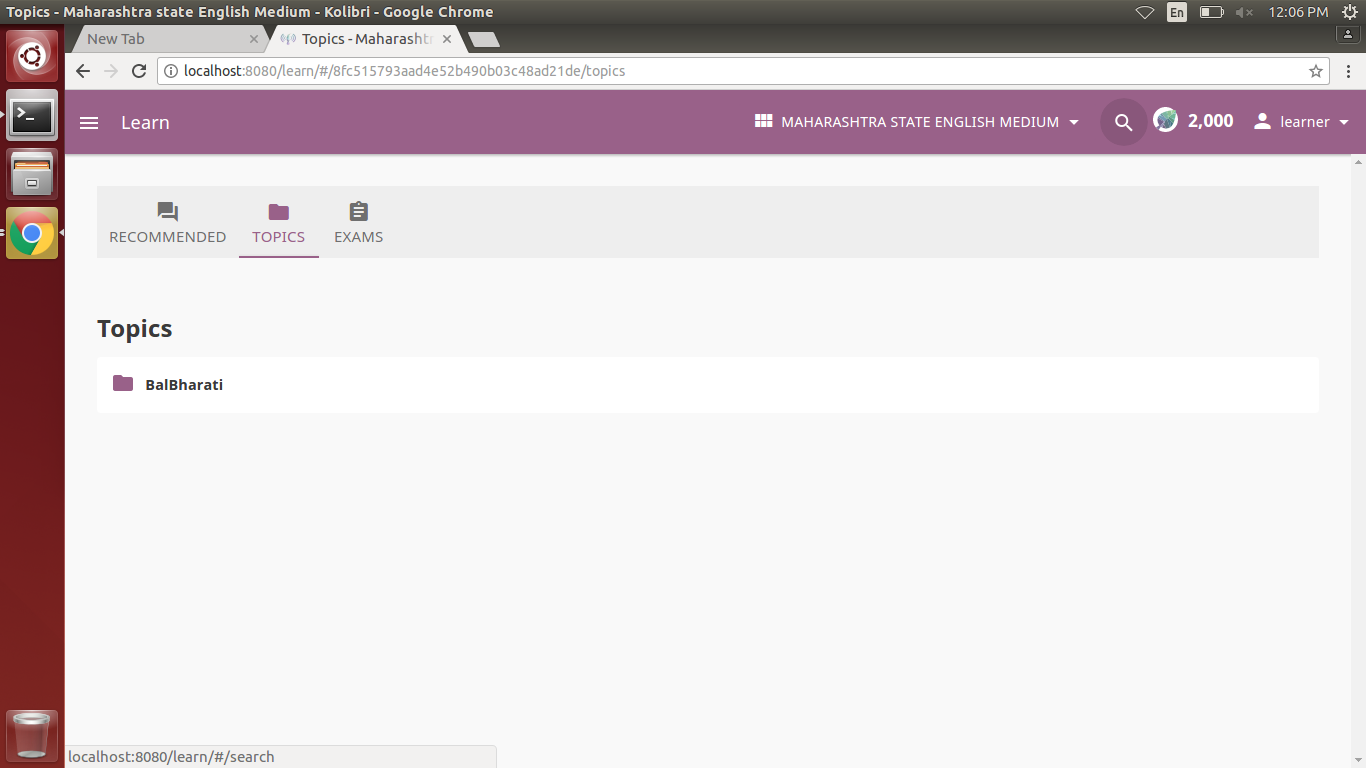Screen dimensions: 1366x768
Task: Open the Kolibri search icon
Action: pos(1123,121)
